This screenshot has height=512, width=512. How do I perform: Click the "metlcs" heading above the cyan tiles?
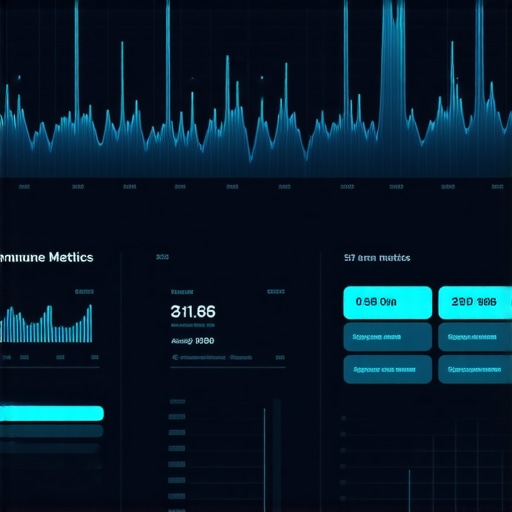[377, 258]
